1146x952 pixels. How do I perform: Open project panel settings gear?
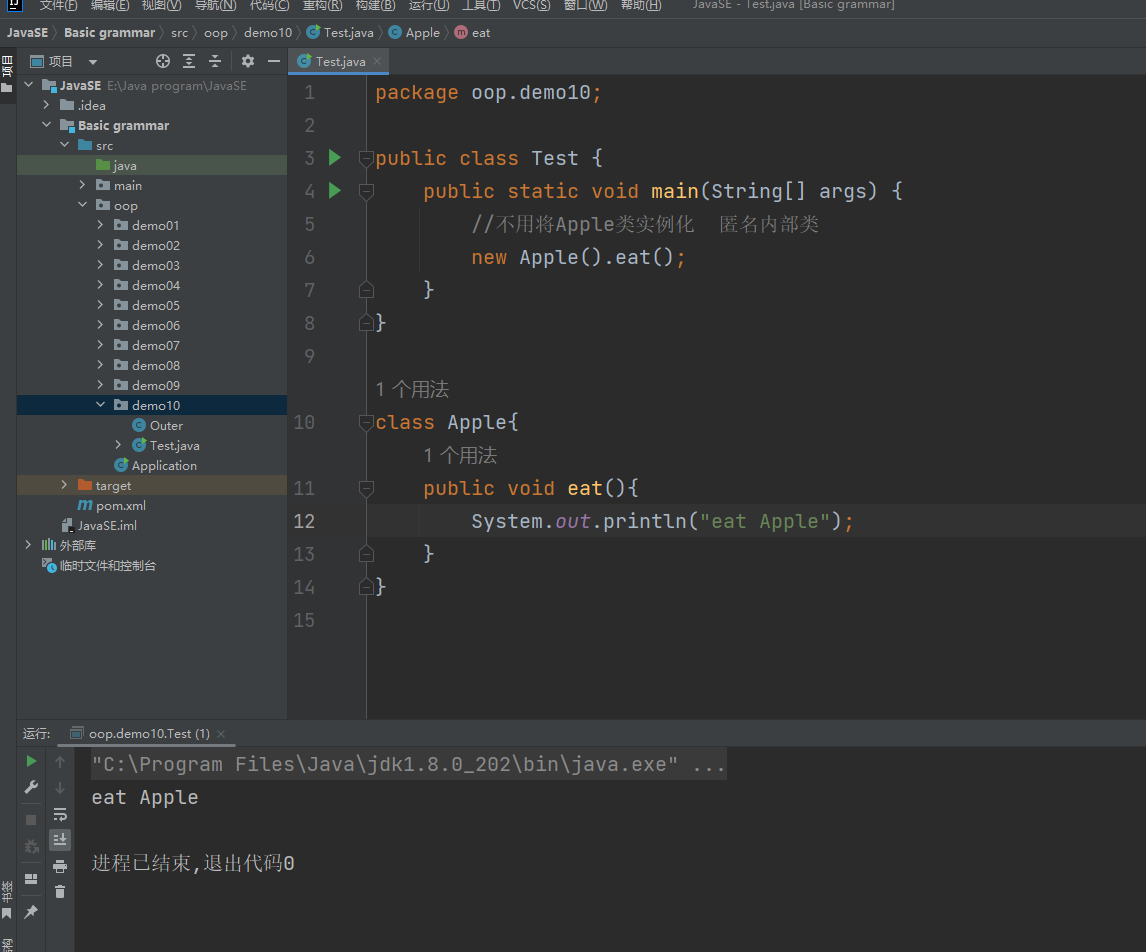tap(248, 61)
